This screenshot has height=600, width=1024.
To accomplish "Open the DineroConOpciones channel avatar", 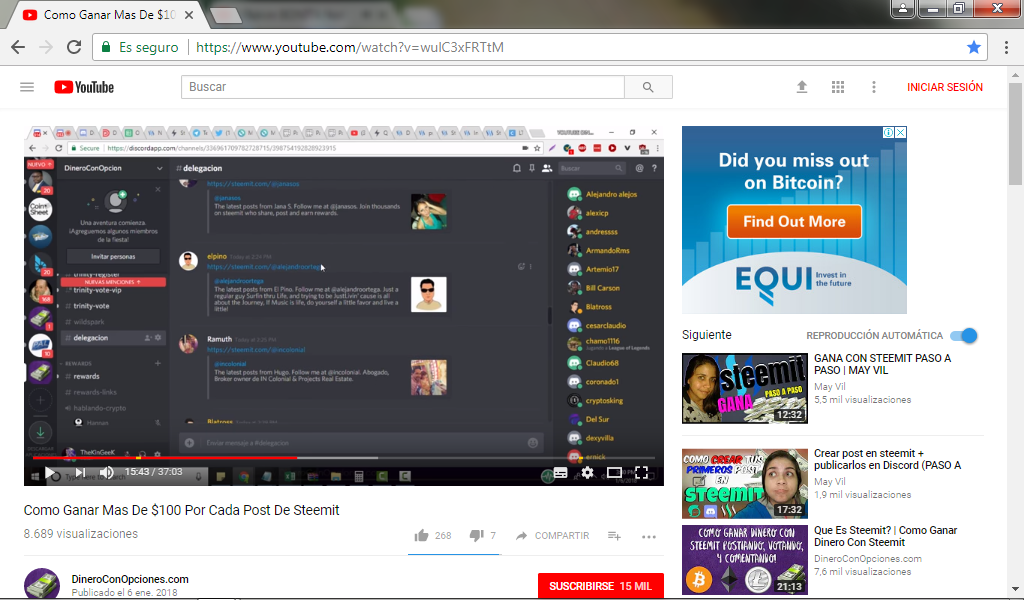I will pyautogui.click(x=42, y=584).
